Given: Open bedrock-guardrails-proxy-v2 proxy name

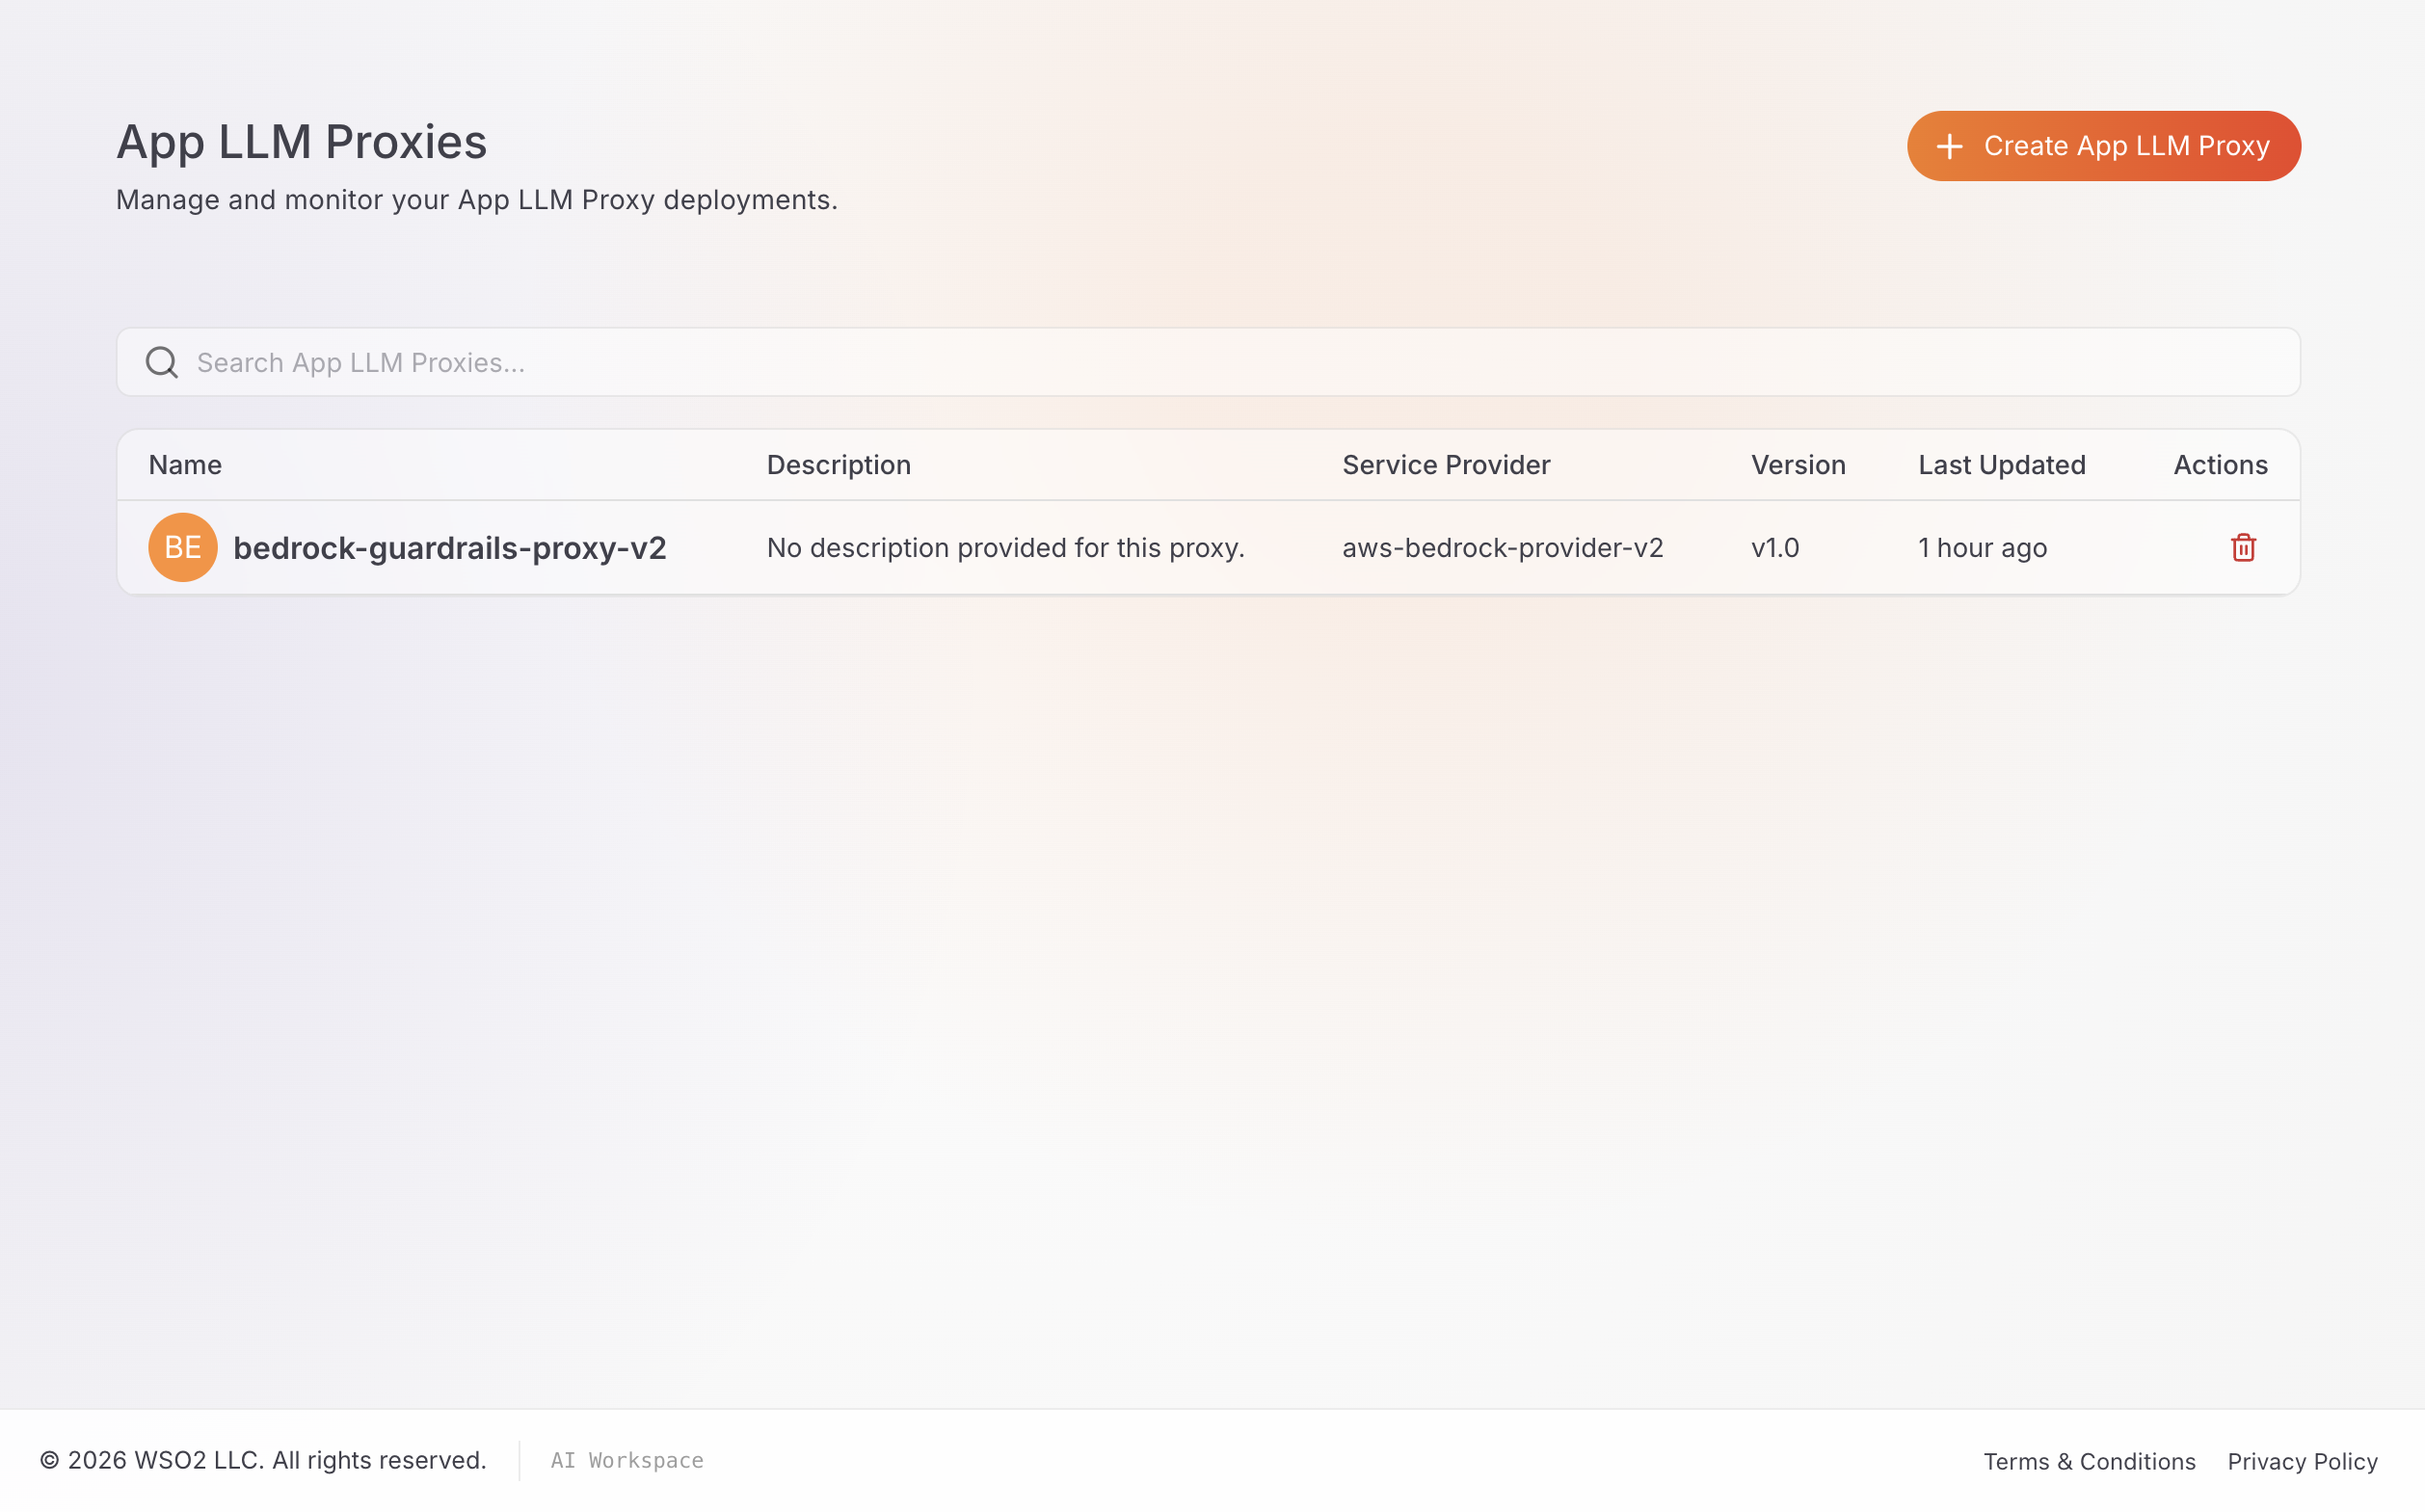Looking at the screenshot, I should pyautogui.click(x=450, y=548).
